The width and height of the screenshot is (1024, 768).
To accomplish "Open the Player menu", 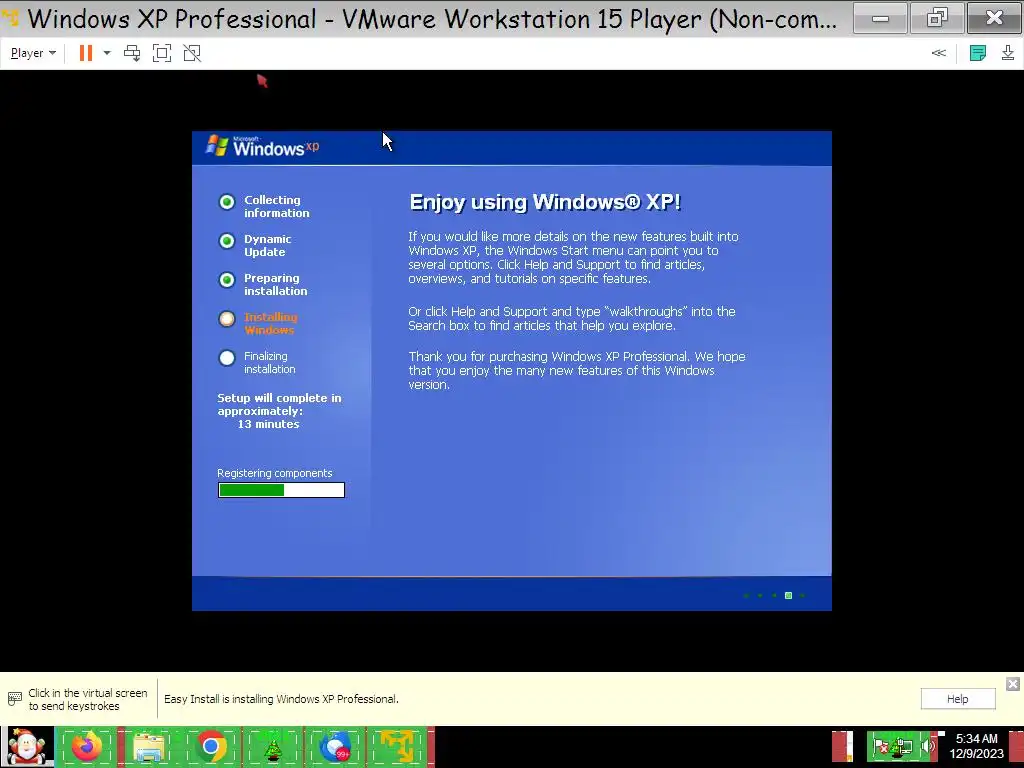I will pyautogui.click(x=33, y=53).
